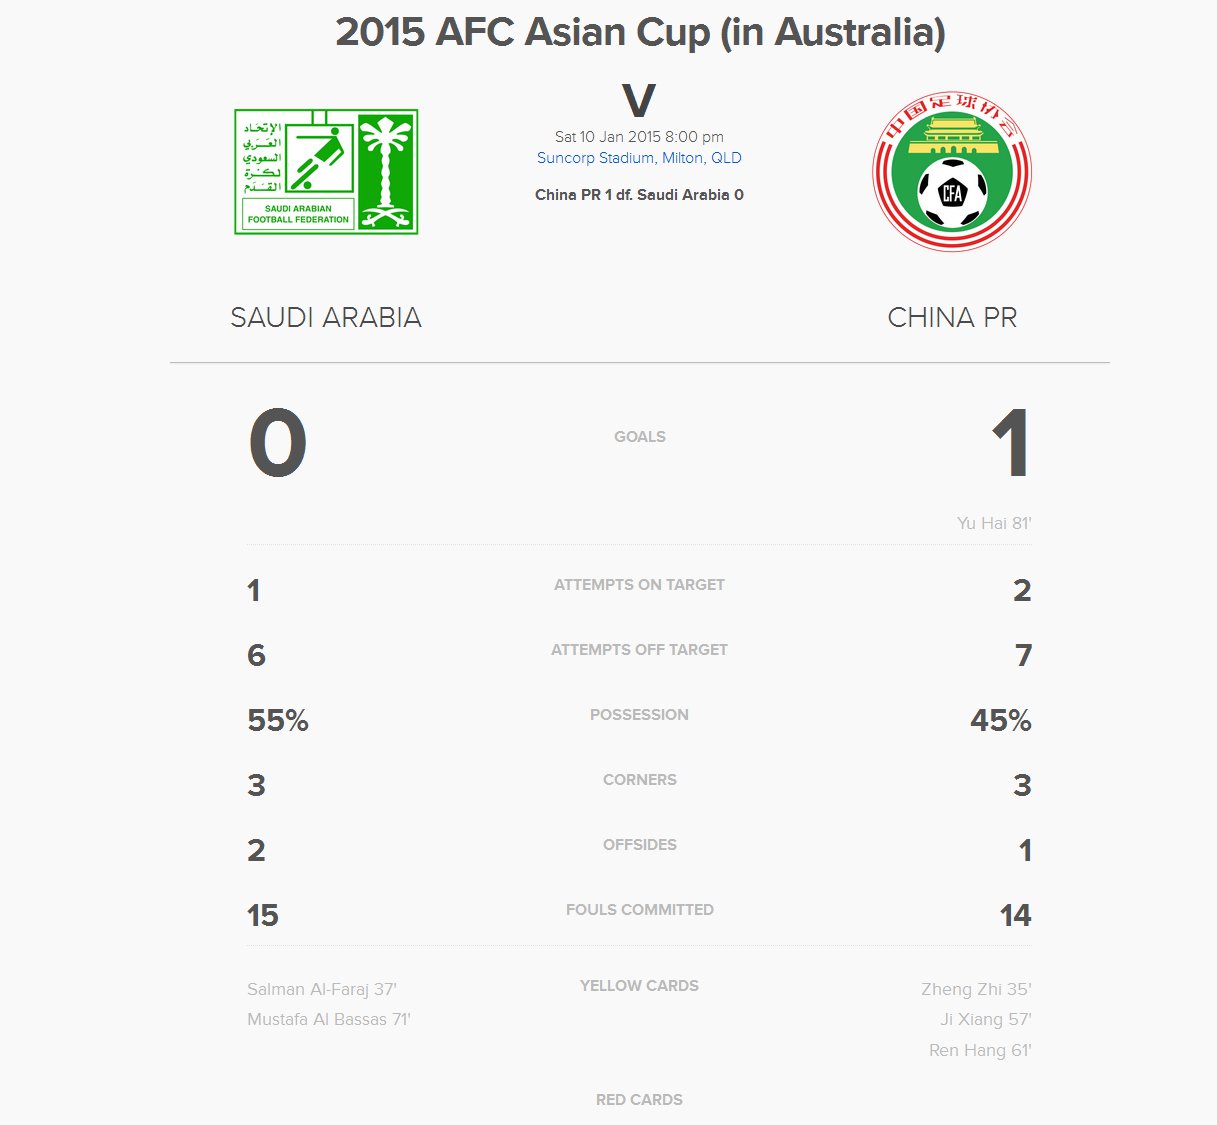Click the 2015 AFC Asian Cup heading
Viewport: 1217px width, 1125px height.
point(640,32)
